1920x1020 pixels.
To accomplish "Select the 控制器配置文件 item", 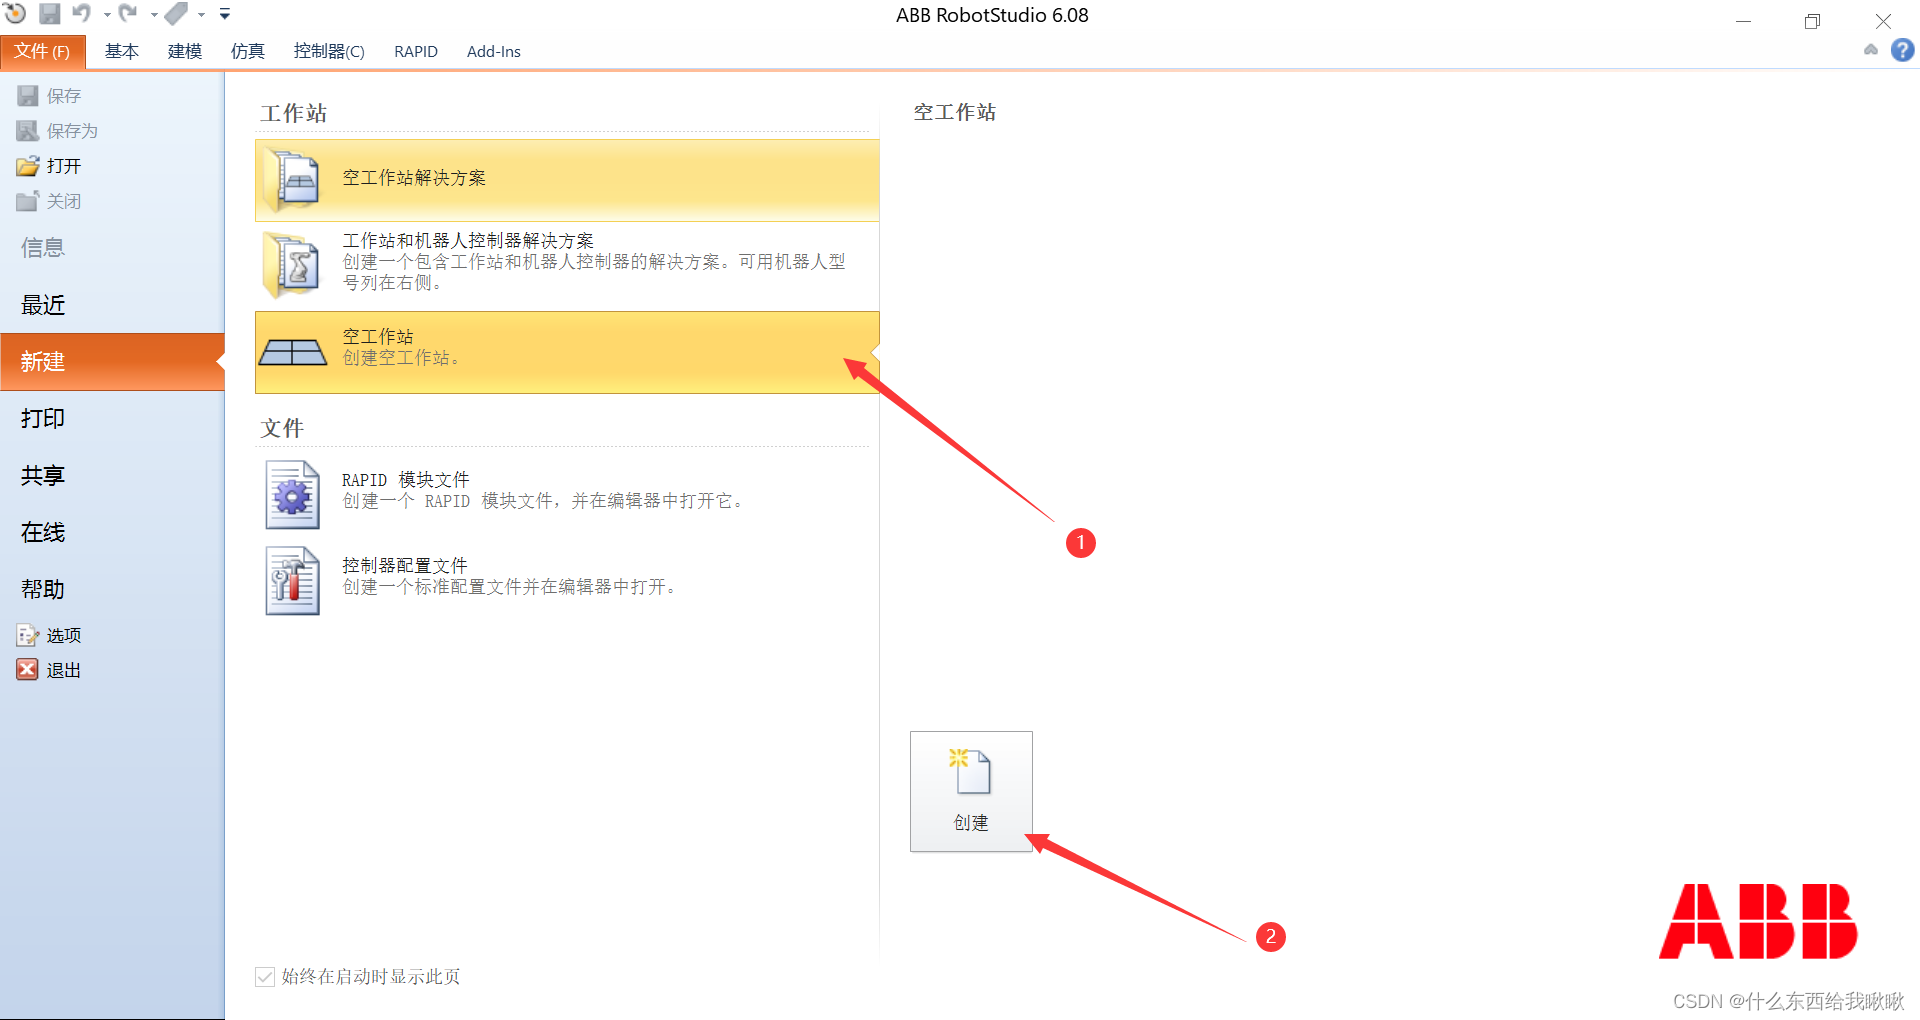I will tap(567, 580).
